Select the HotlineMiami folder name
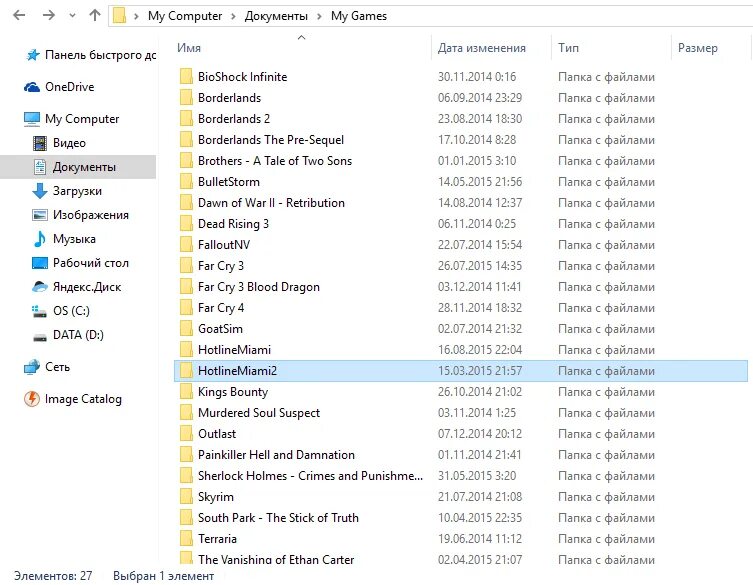The width and height of the screenshot is (753, 585). coord(234,350)
